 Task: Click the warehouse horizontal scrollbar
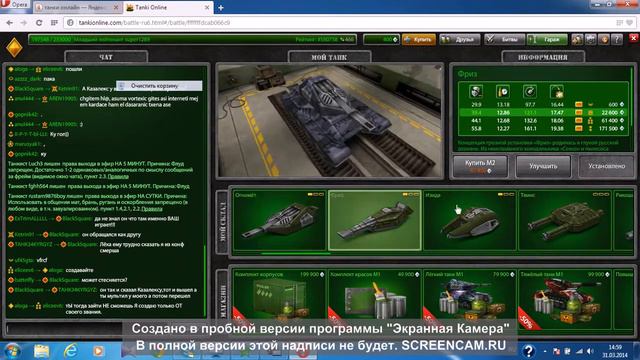(x=296, y=253)
